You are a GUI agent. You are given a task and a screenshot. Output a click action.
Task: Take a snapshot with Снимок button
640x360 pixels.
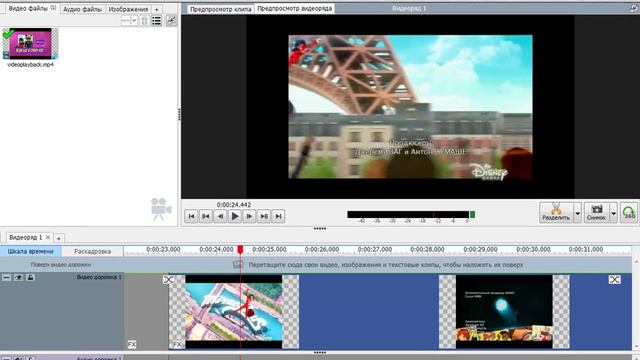pos(597,213)
